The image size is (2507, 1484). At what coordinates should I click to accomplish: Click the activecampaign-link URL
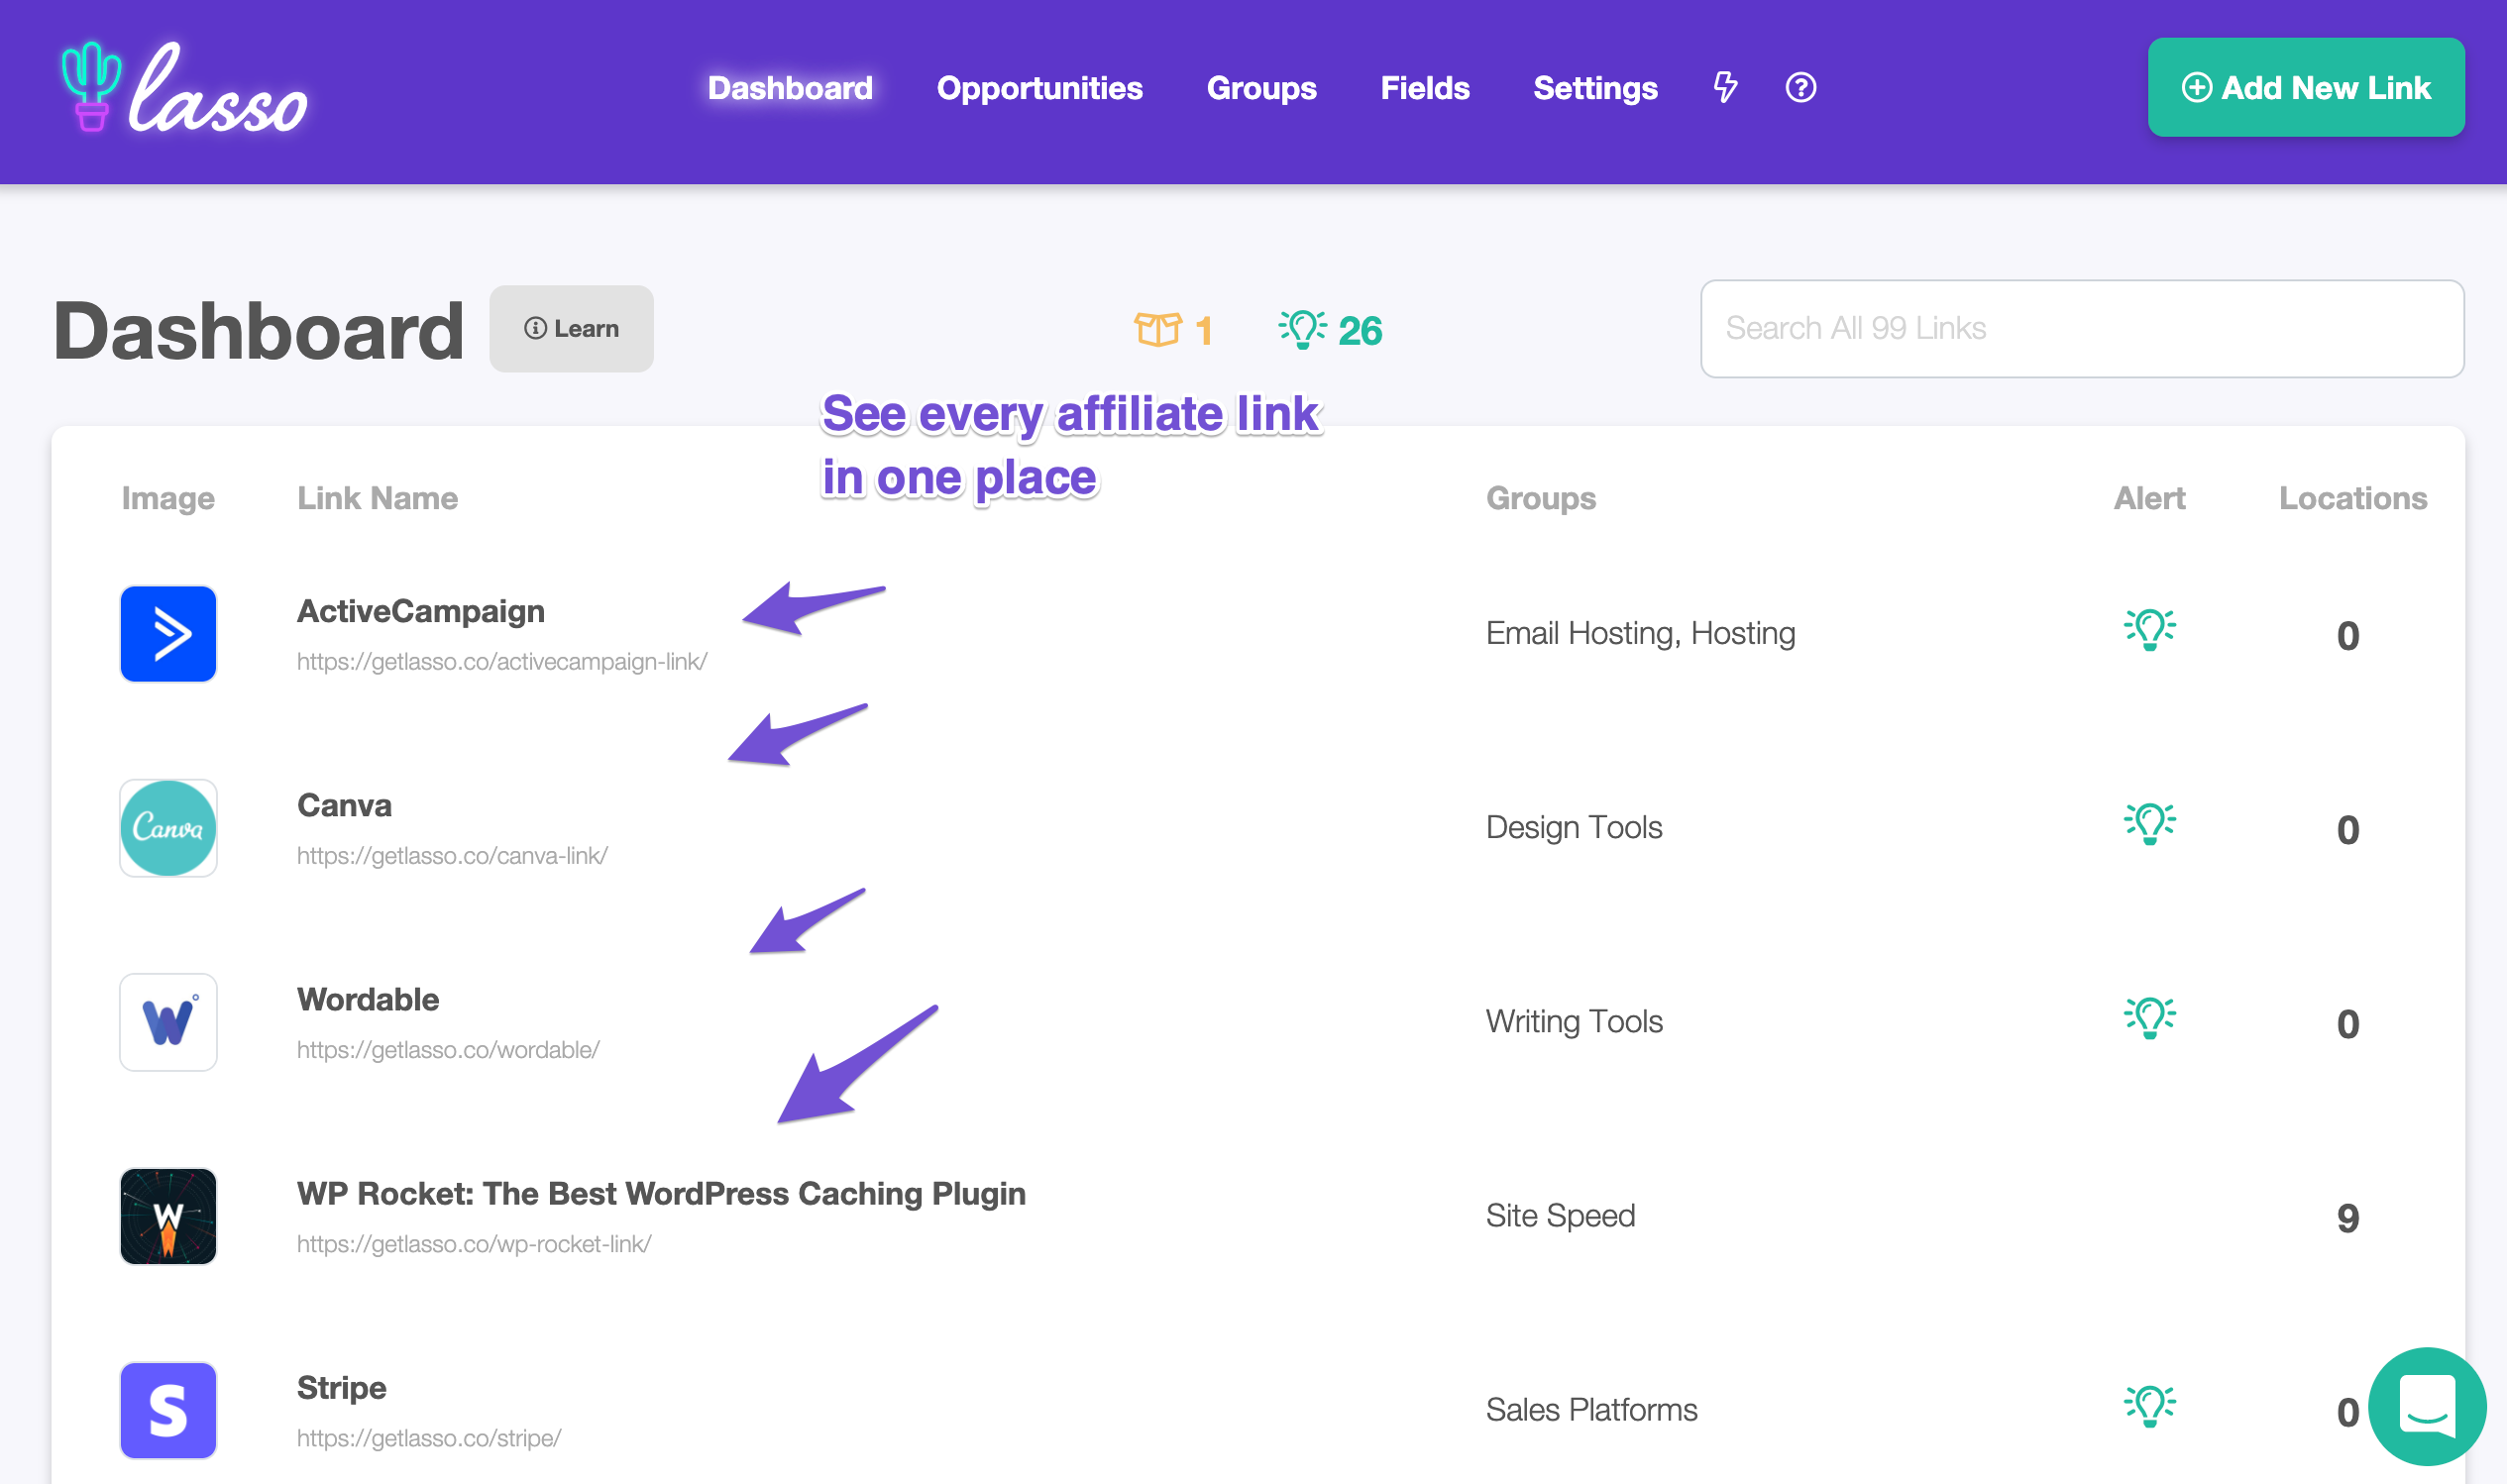point(502,662)
